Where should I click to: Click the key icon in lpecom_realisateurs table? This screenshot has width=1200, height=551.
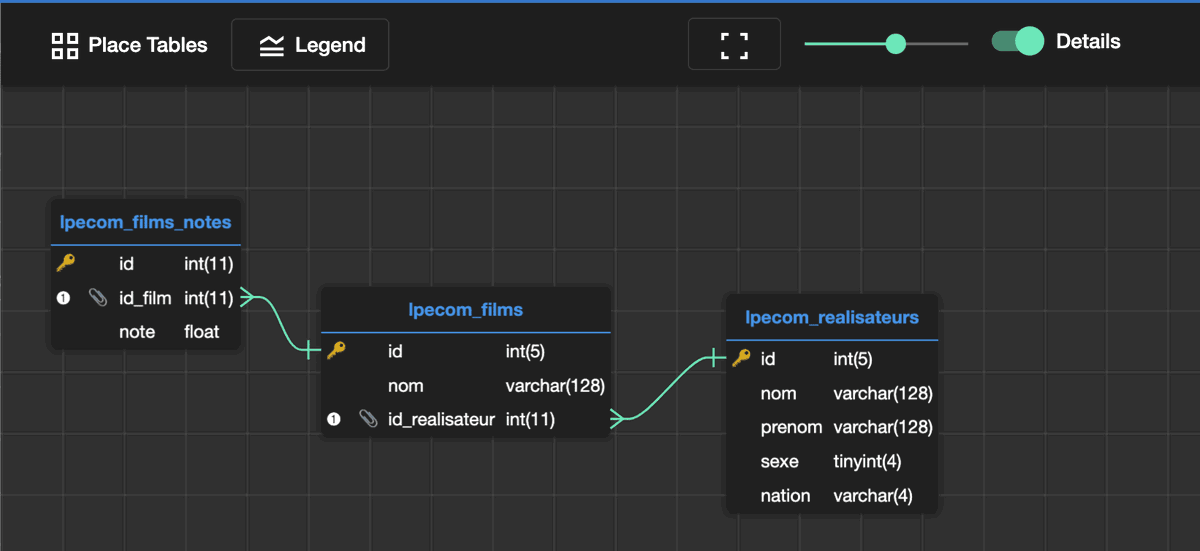click(x=741, y=358)
